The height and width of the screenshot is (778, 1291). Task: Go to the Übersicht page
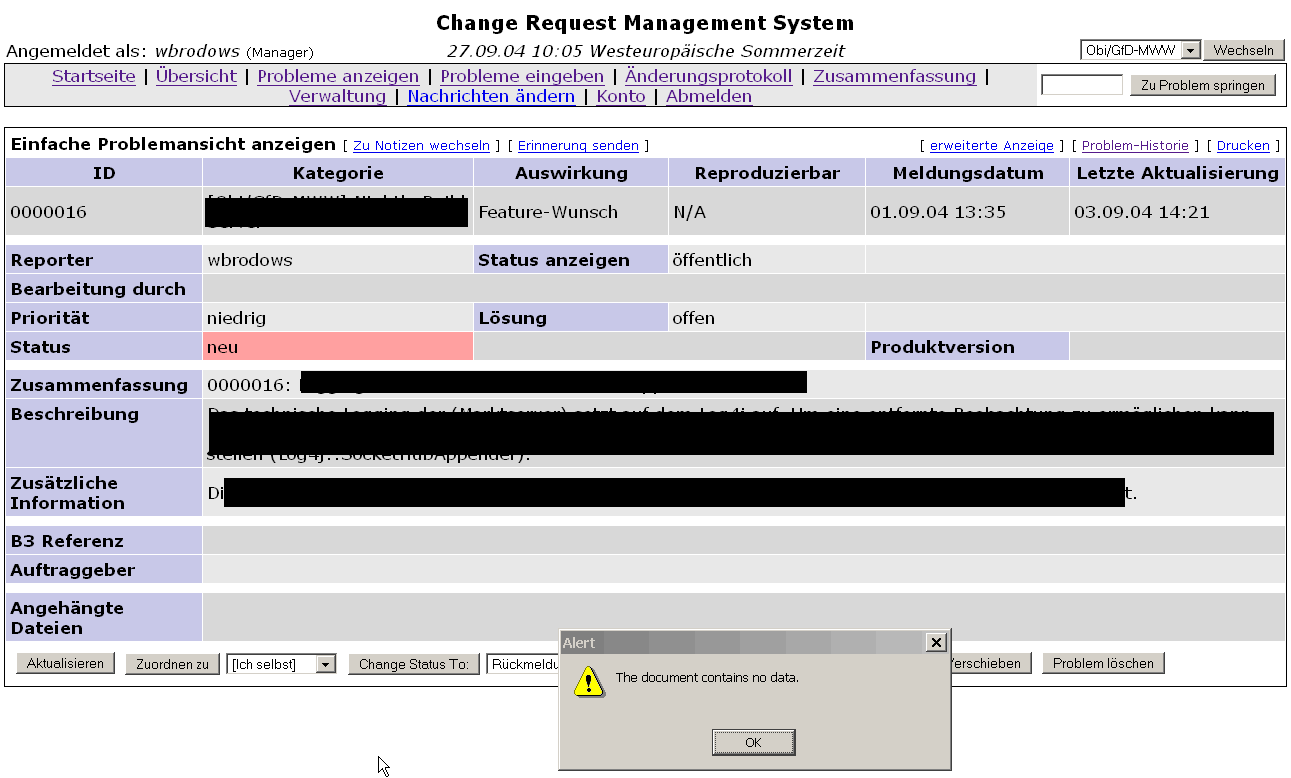coord(196,76)
